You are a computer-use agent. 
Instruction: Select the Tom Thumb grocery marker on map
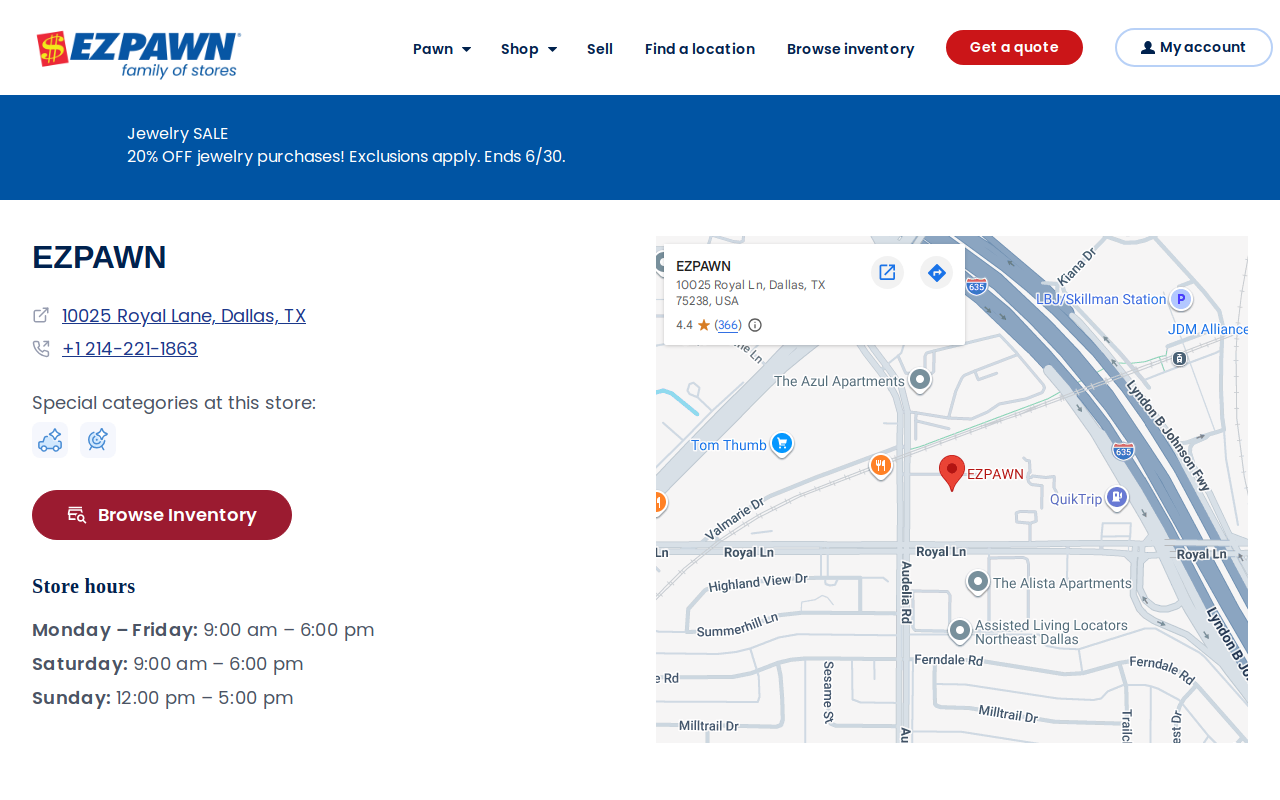point(782,444)
